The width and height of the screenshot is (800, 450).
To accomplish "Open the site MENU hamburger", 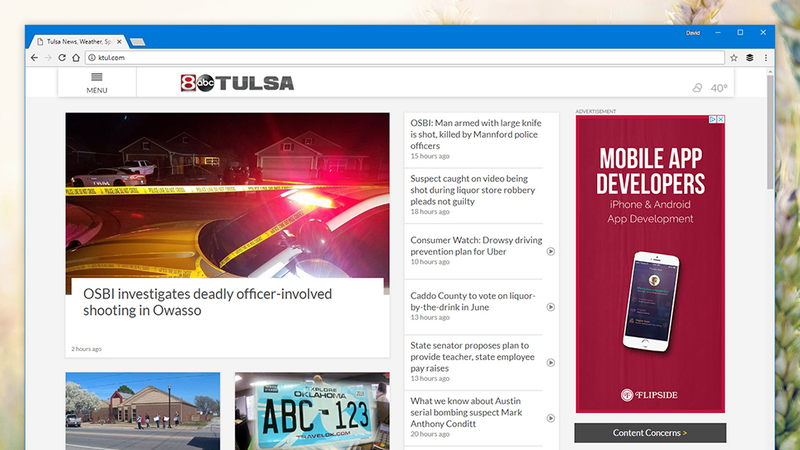I will (x=97, y=83).
